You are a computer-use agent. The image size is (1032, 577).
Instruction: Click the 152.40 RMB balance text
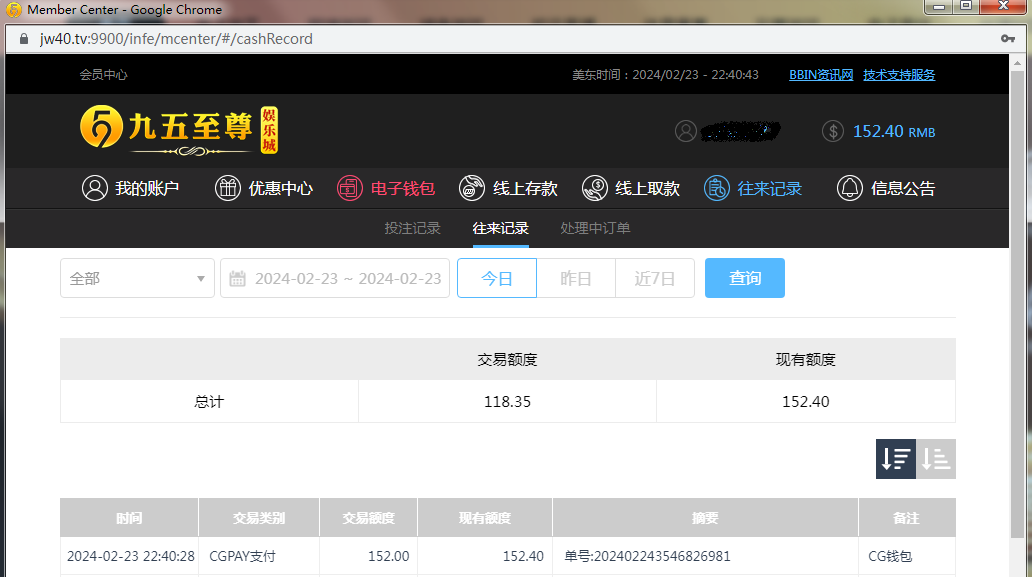[x=894, y=132]
